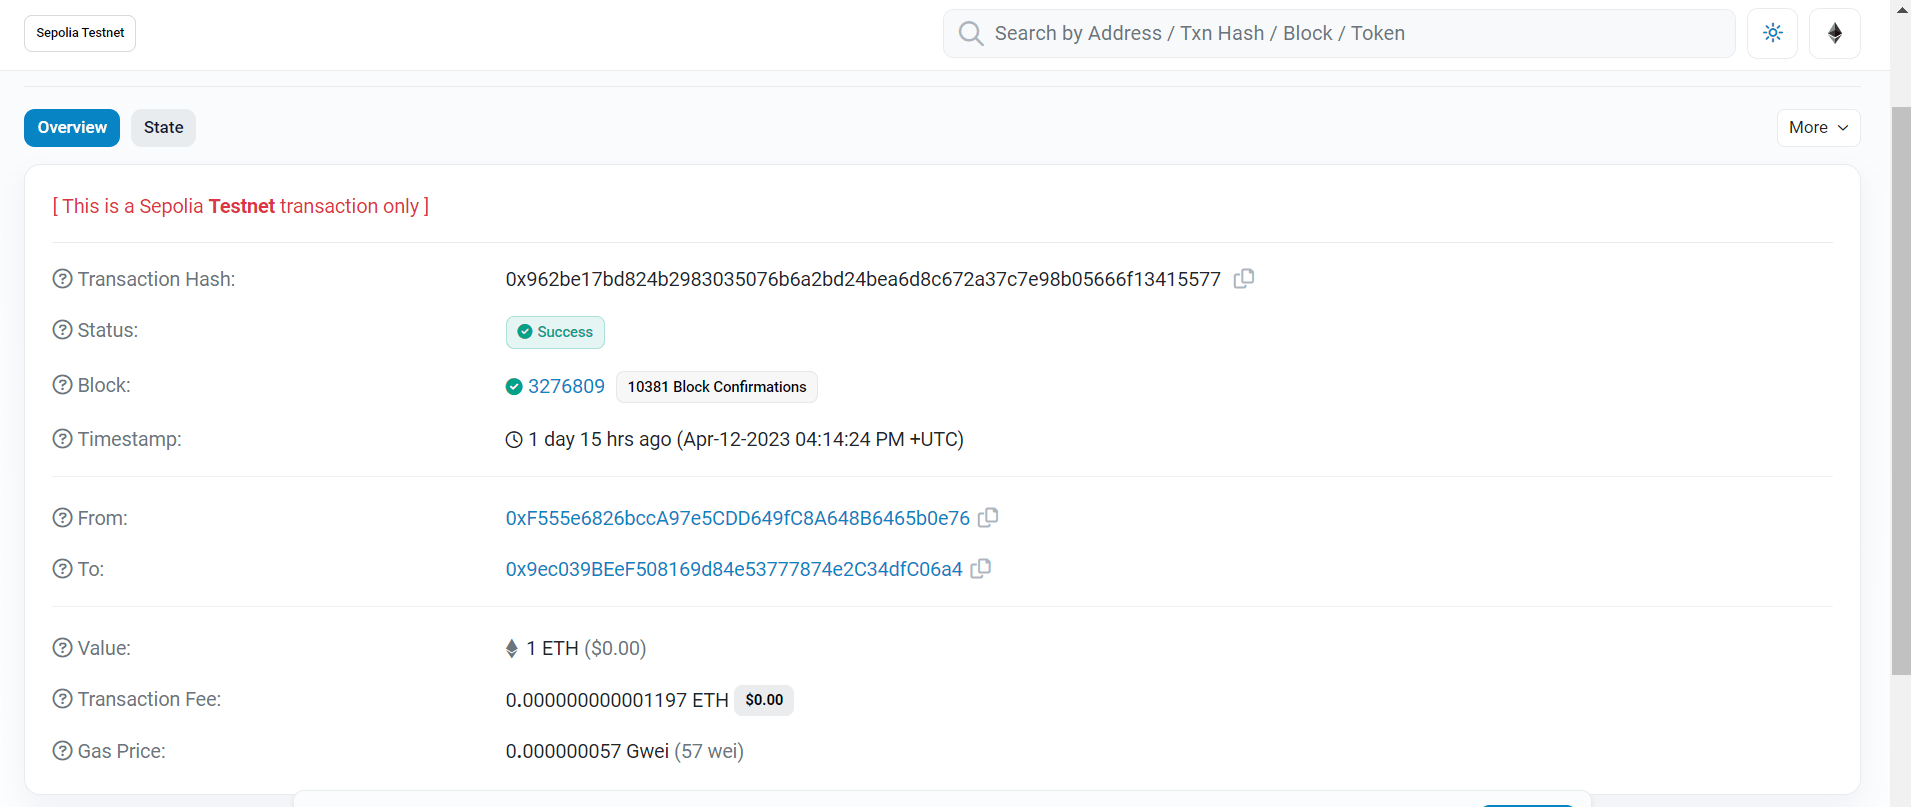Open the Ethereum network selector icon

(1835, 33)
